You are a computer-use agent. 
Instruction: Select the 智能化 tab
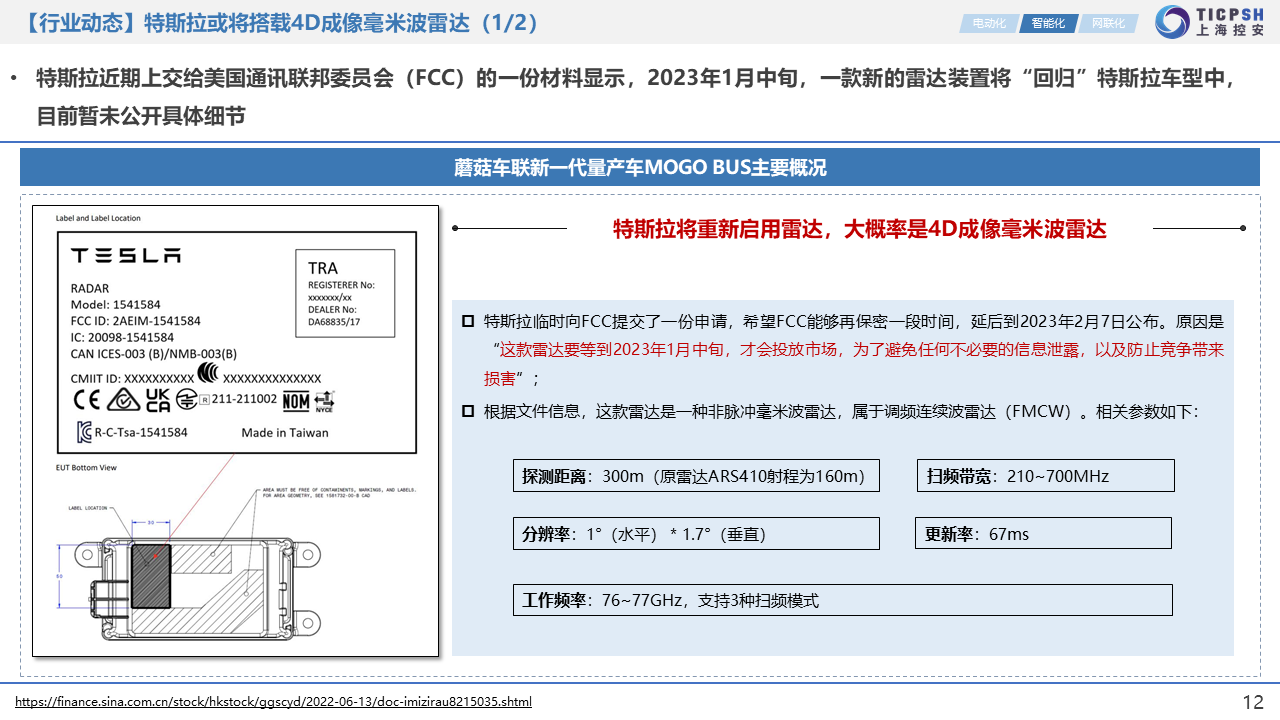click(x=1048, y=23)
